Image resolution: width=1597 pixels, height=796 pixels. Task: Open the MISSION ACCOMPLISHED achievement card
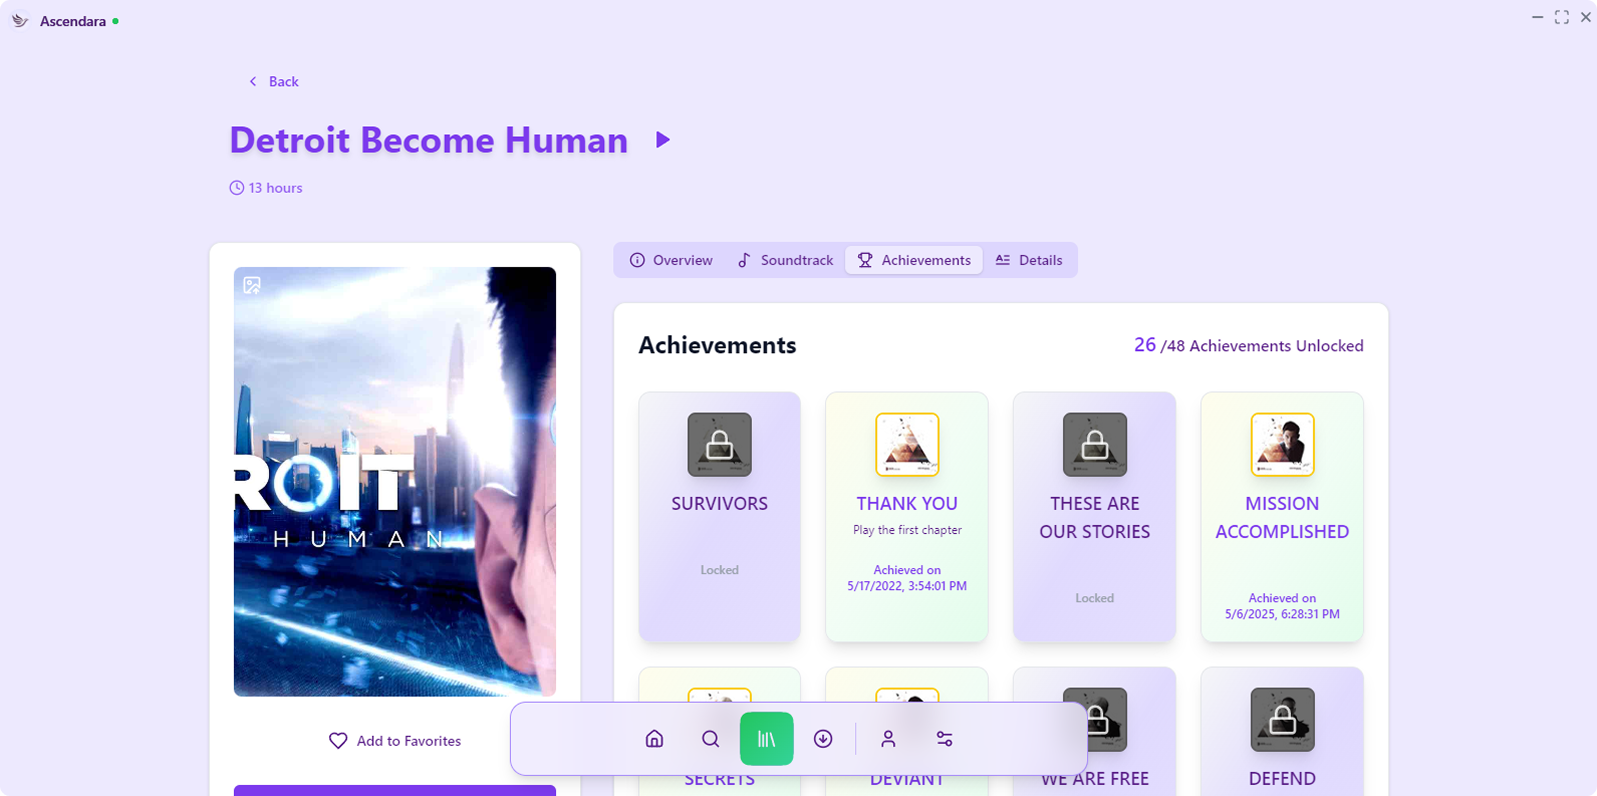pyautogui.click(x=1282, y=516)
